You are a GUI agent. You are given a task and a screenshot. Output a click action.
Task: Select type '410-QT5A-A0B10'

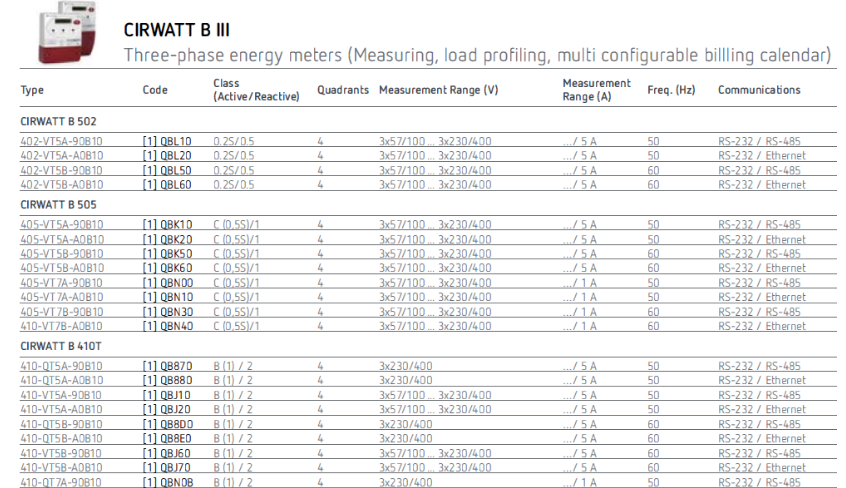[62, 381]
